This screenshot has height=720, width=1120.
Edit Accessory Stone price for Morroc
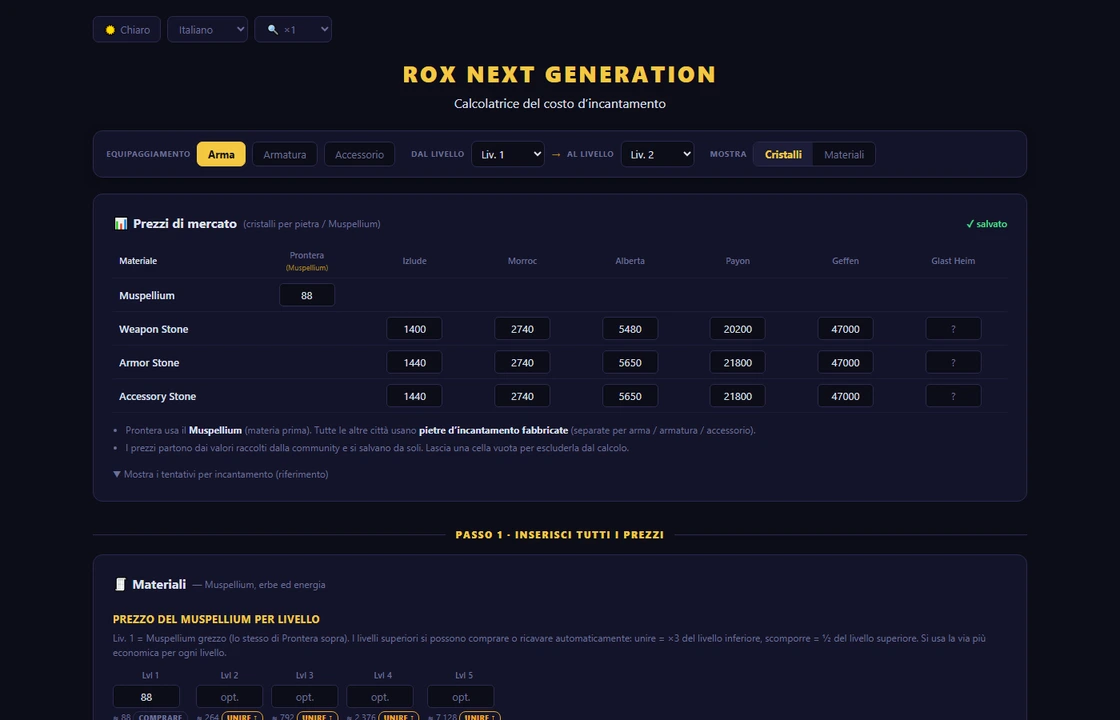(522, 396)
